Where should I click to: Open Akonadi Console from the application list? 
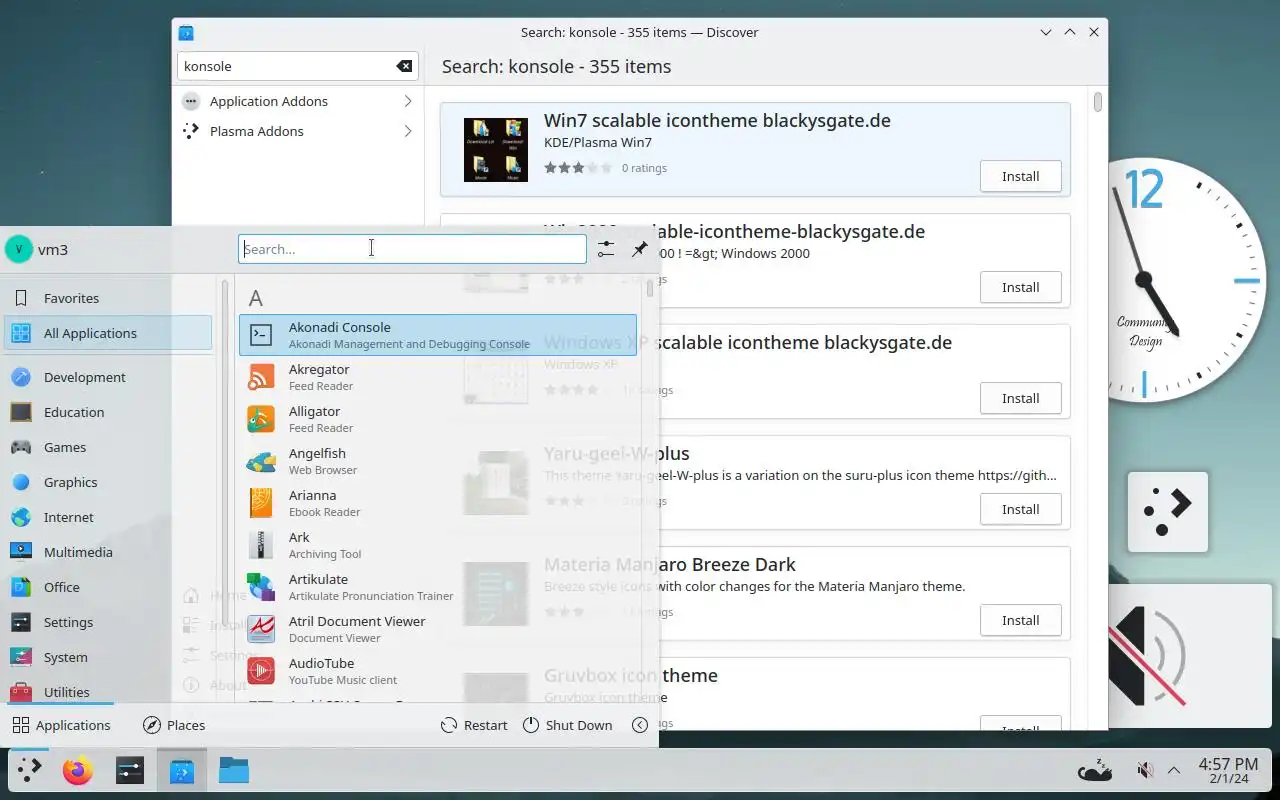pos(437,335)
